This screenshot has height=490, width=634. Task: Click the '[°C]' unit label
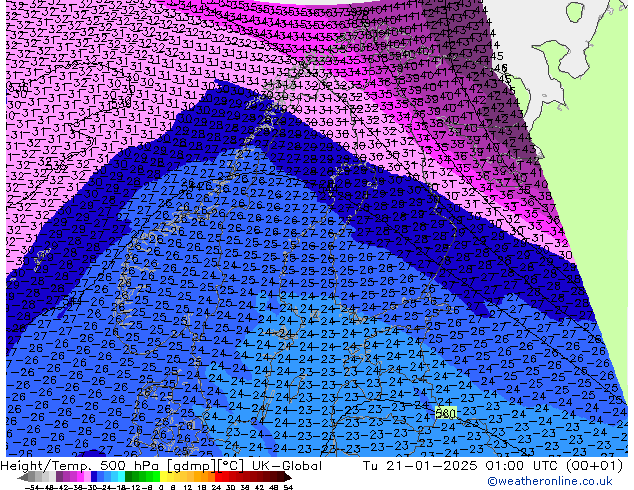tap(231, 466)
